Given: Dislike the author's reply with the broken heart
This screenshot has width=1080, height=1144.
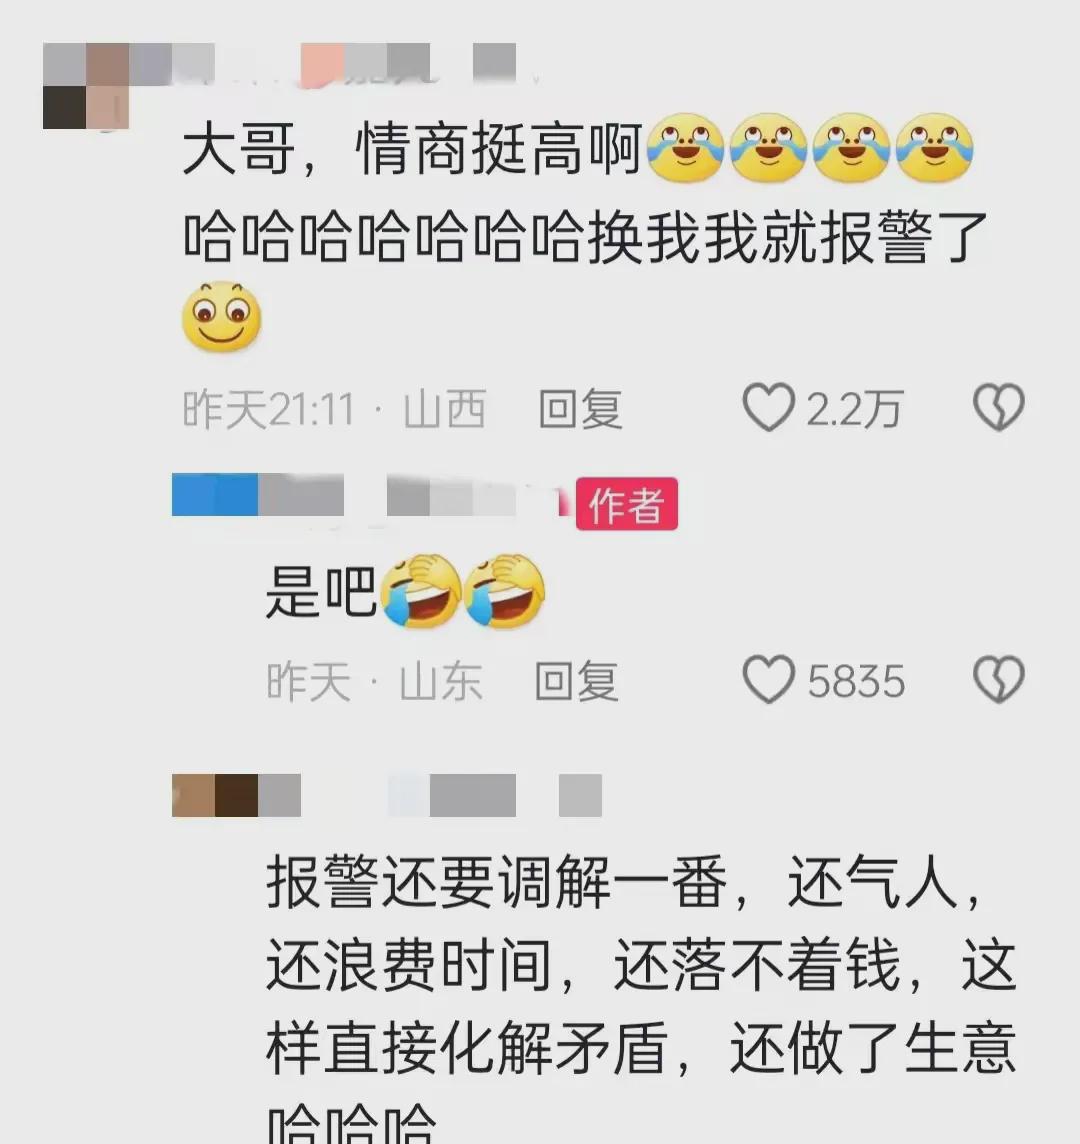Looking at the screenshot, I should point(999,680).
